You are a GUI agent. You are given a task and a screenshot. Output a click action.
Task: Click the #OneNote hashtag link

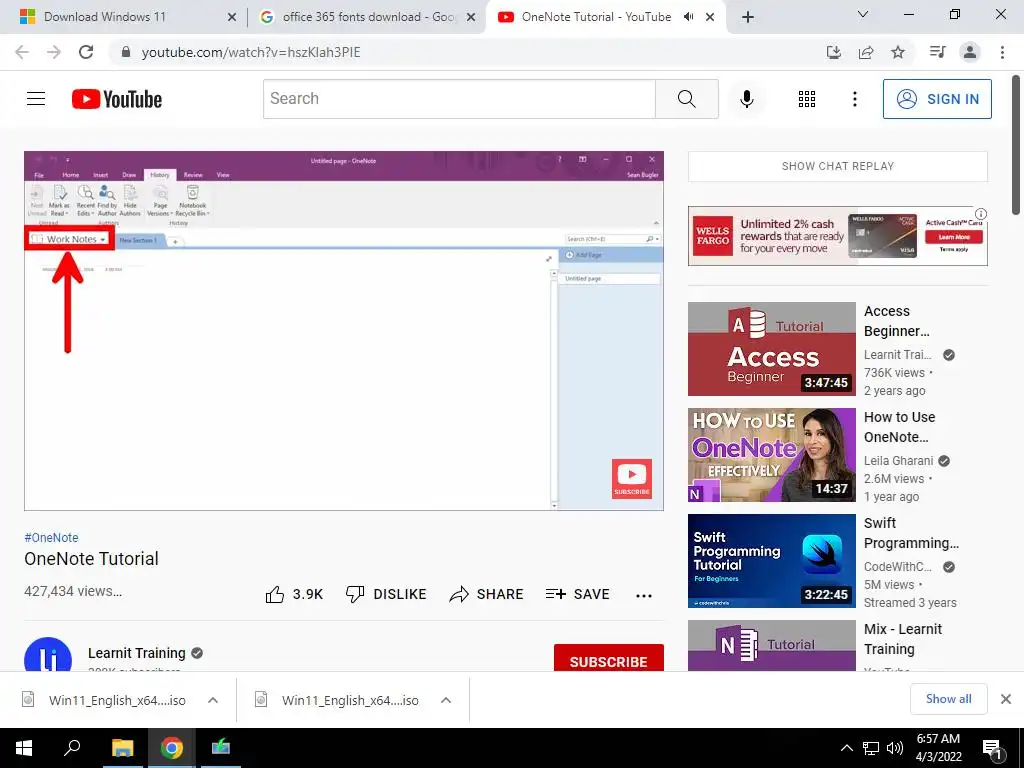click(x=51, y=537)
